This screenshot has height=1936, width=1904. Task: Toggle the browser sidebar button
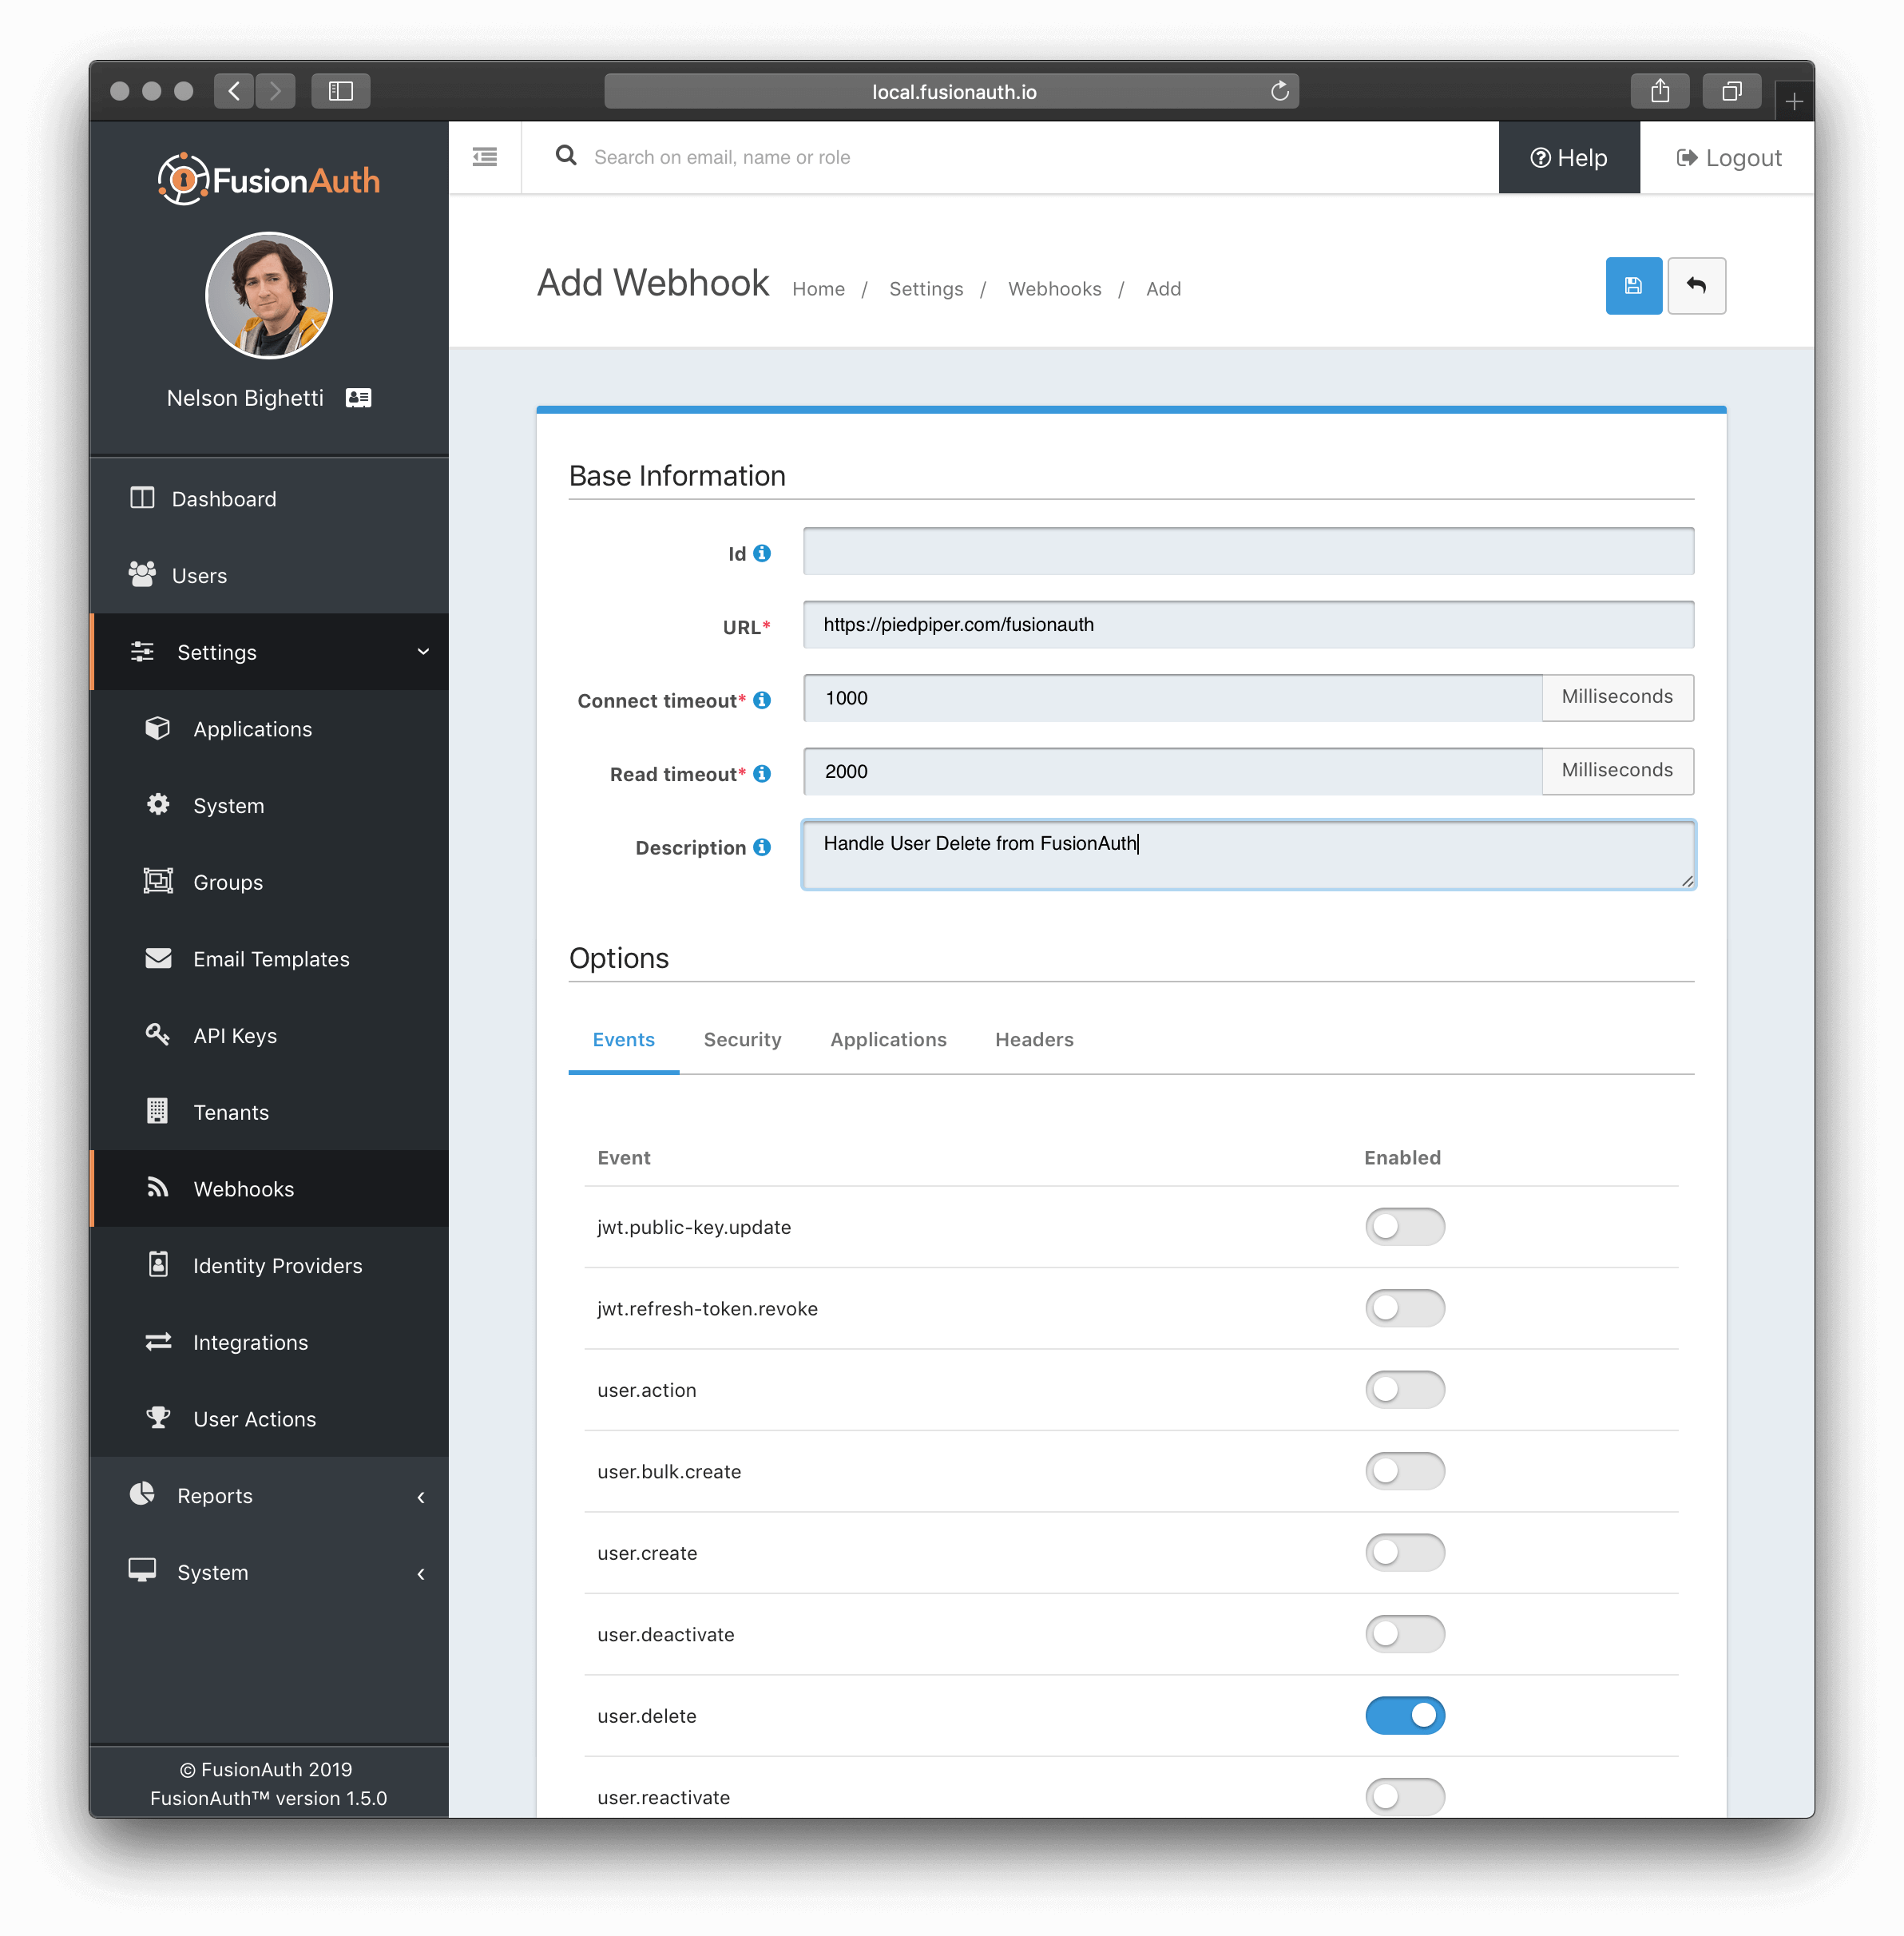pos(341,92)
